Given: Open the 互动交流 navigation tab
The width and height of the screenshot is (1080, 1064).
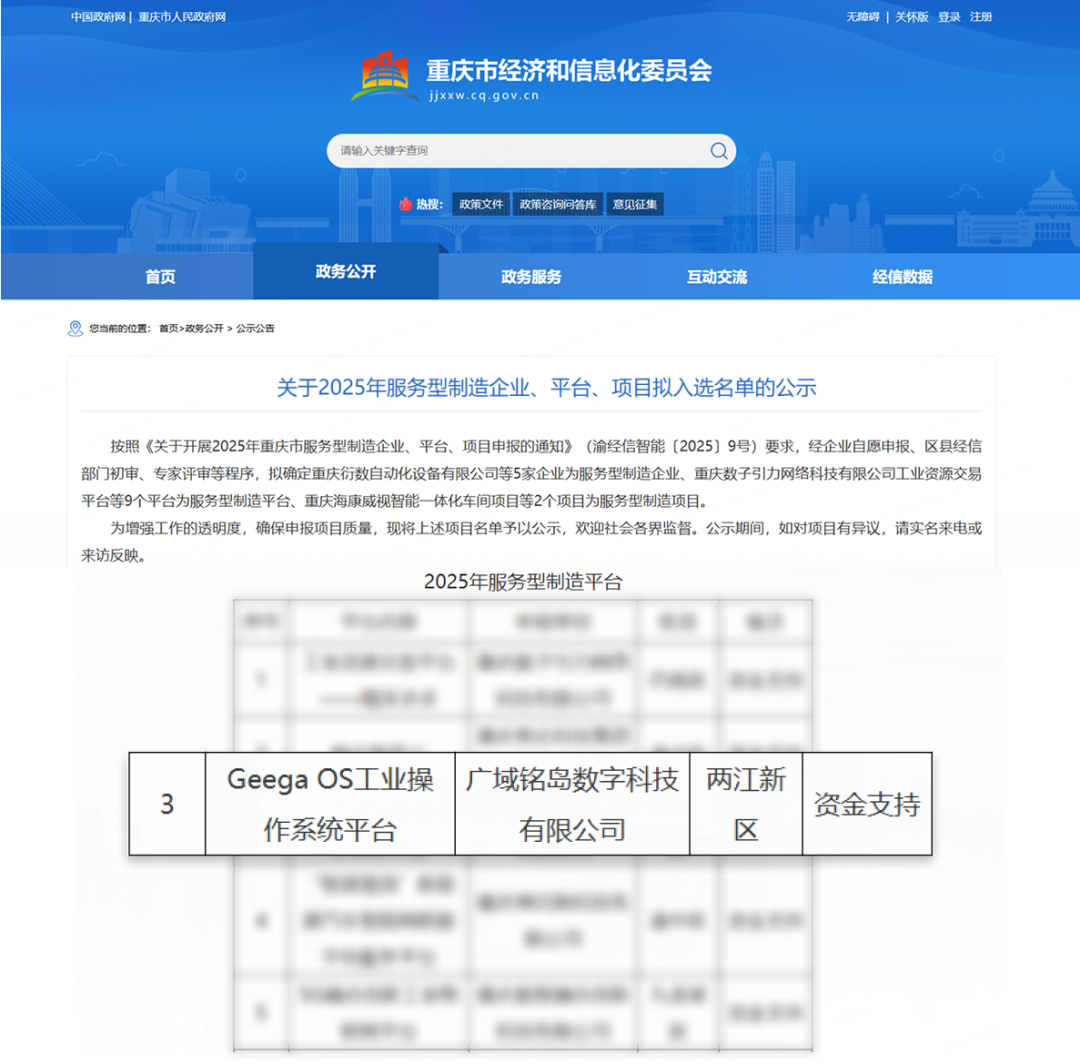Looking at the screenshot, I should [716, 277].
